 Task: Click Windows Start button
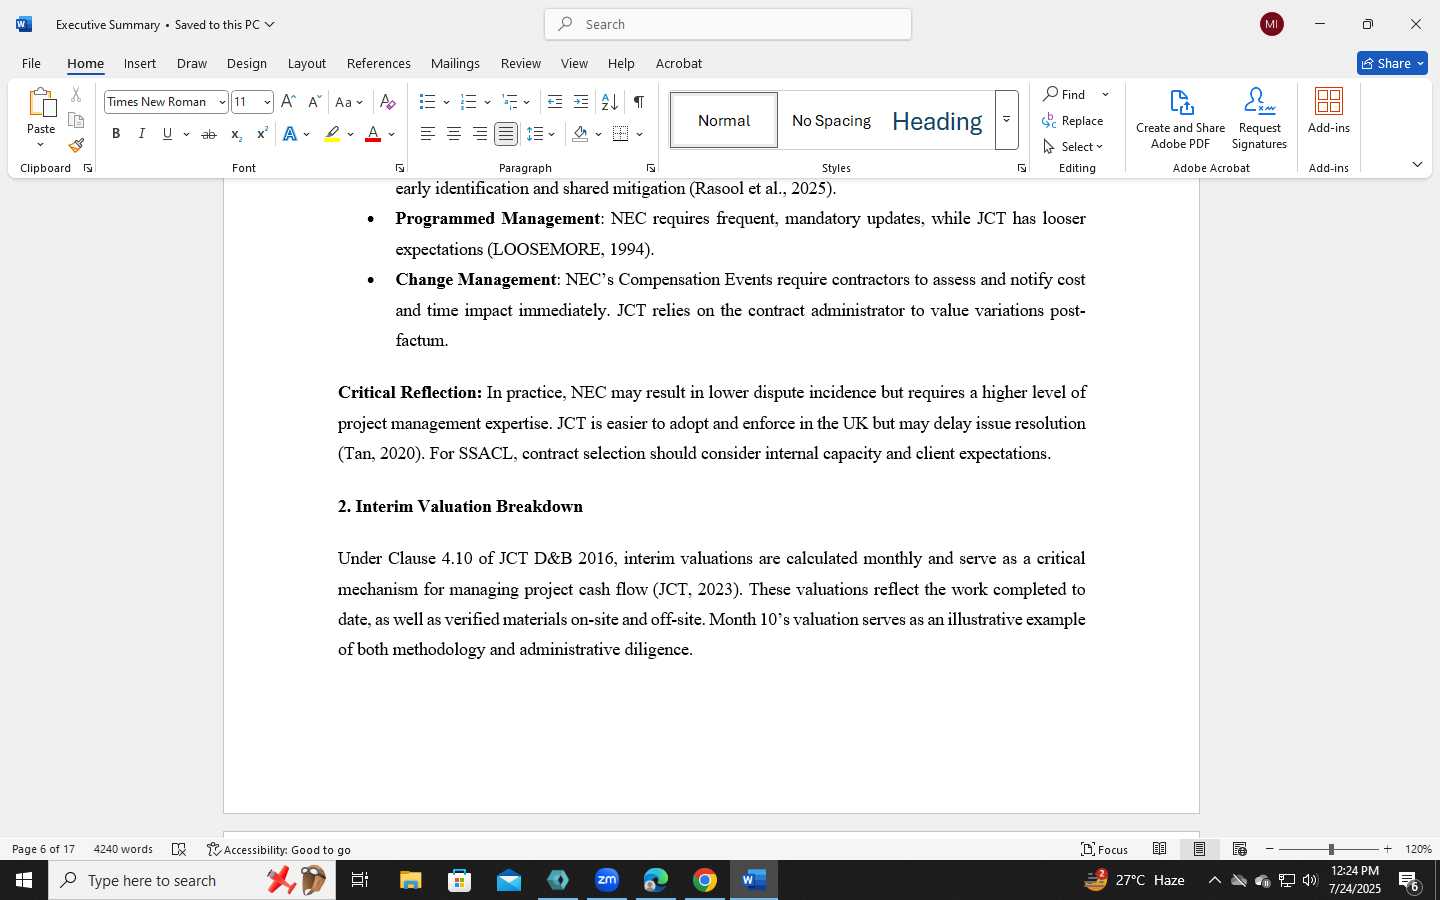[x=24, y=880]
